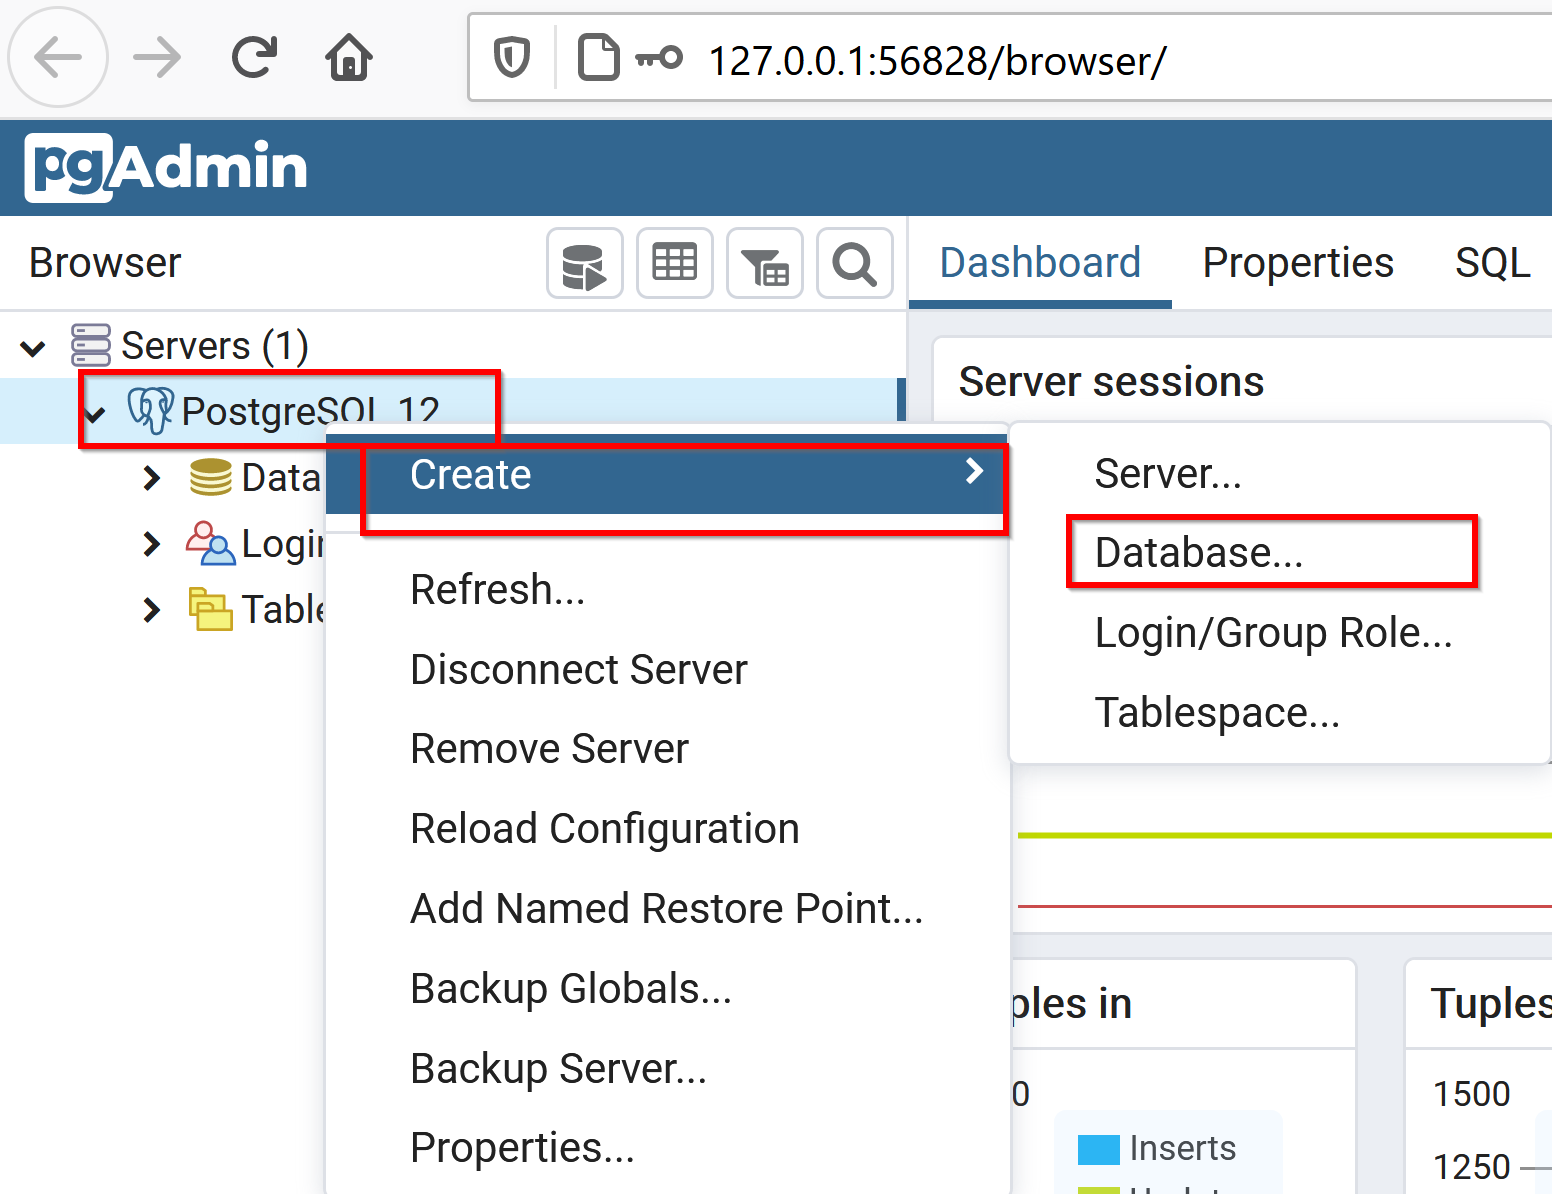Go forward with browser forward arrow

click(157, 58)
